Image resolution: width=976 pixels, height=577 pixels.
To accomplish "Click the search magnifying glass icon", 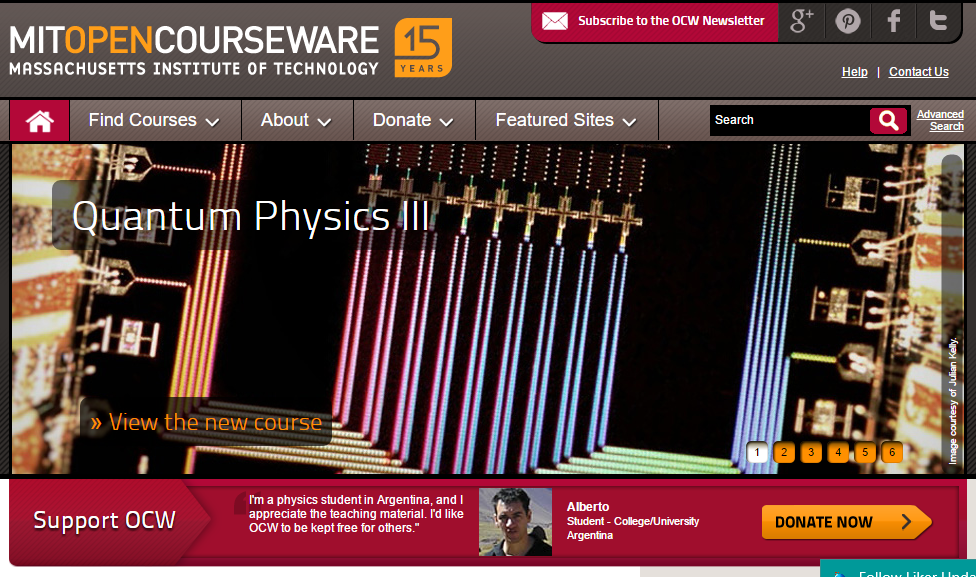I will coord(887,120).
